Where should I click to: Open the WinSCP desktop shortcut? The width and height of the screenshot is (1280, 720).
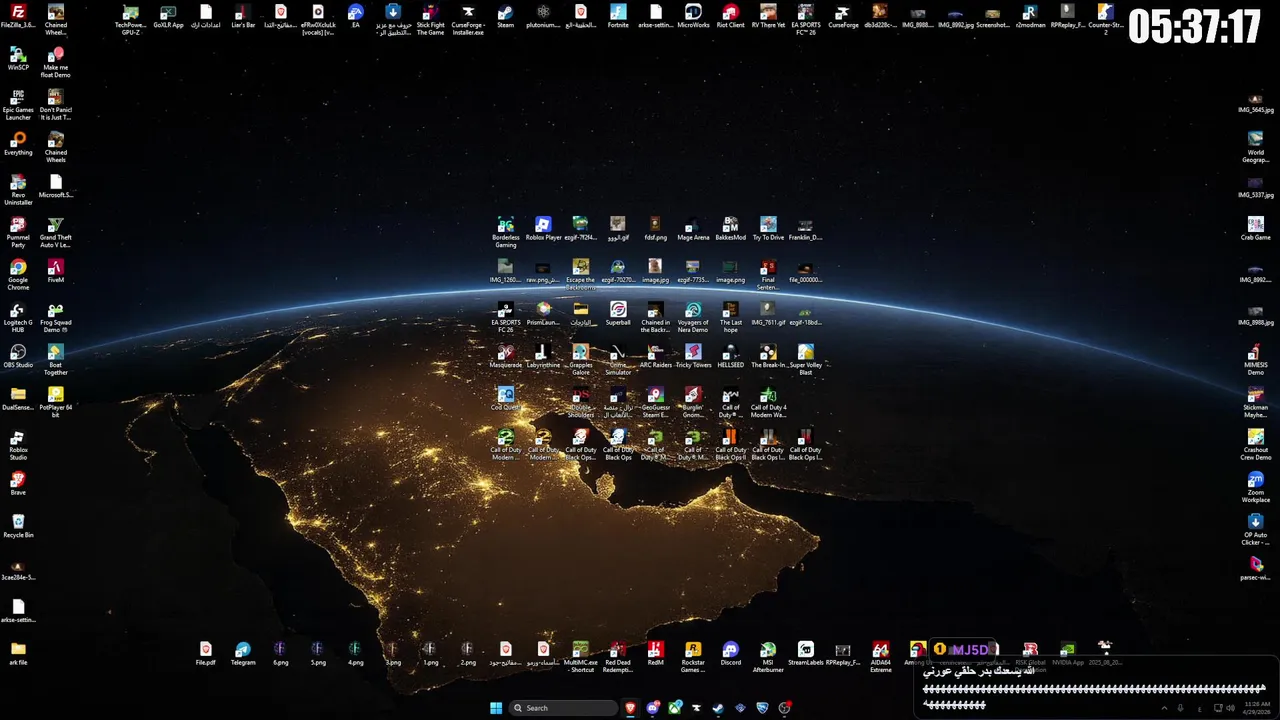click(x=18, y=58)
